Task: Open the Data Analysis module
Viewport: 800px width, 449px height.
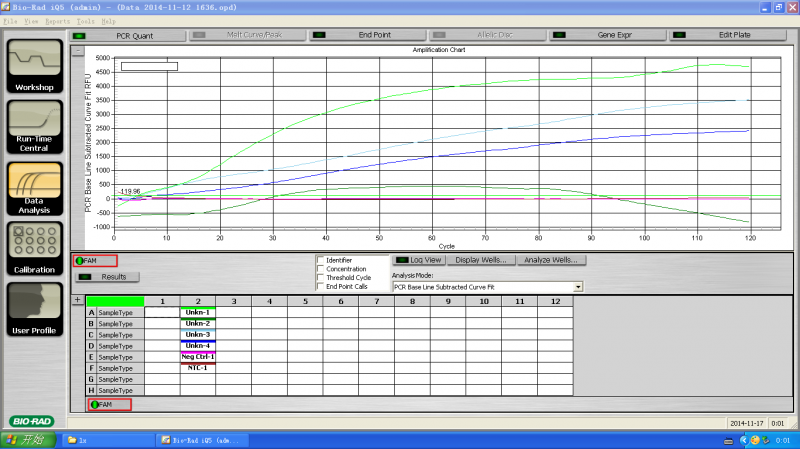Action: (34, 188)
